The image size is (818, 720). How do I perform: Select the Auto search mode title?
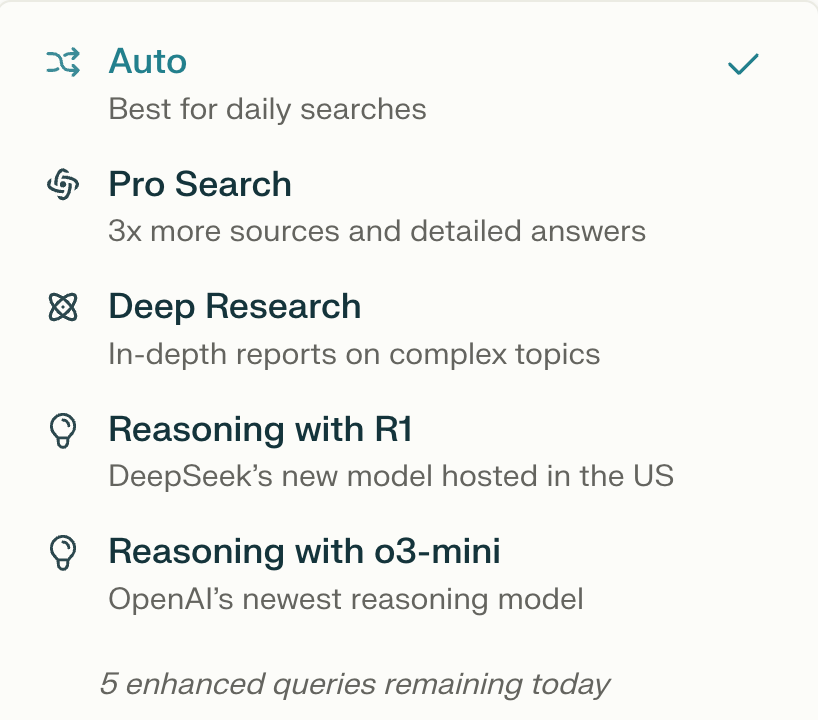click(148, 62)
